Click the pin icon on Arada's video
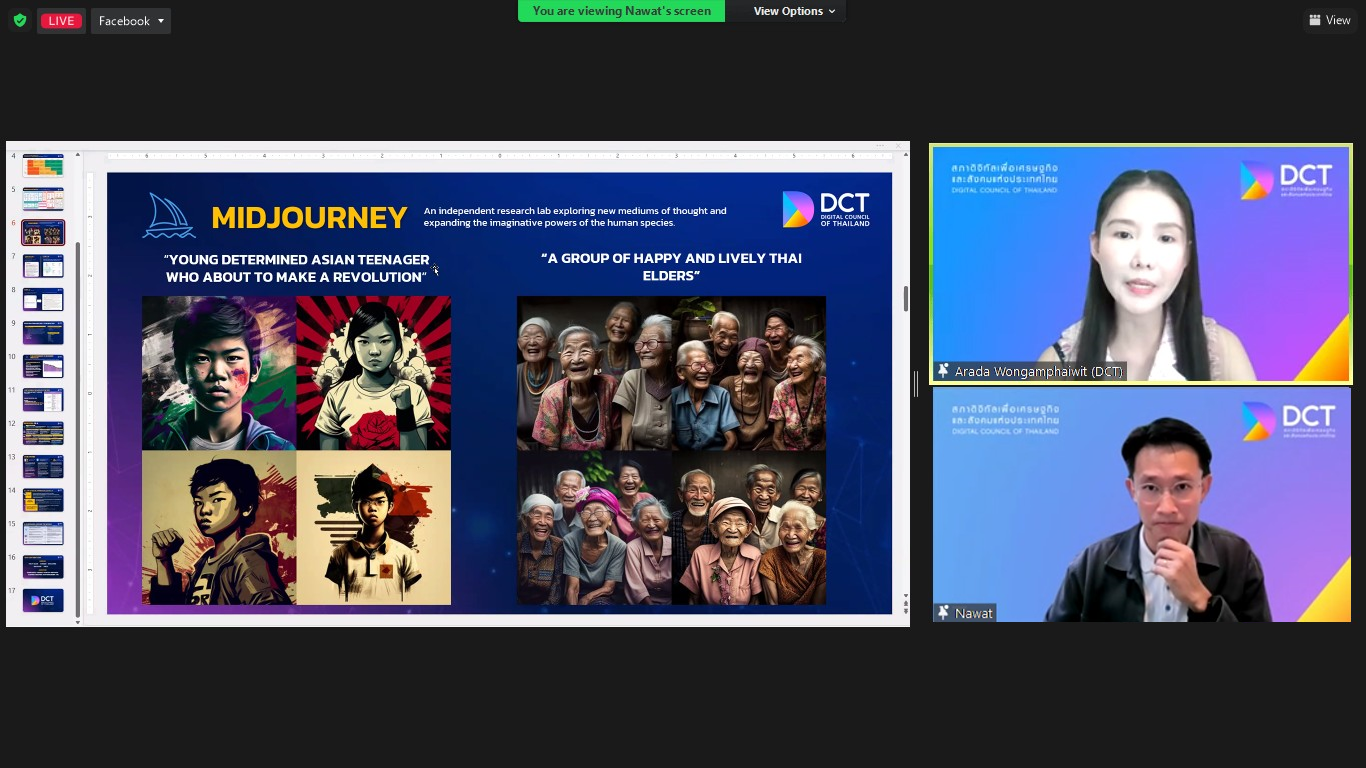The width and height of the screenshot is (1366, 768). (x=942, y=371)
